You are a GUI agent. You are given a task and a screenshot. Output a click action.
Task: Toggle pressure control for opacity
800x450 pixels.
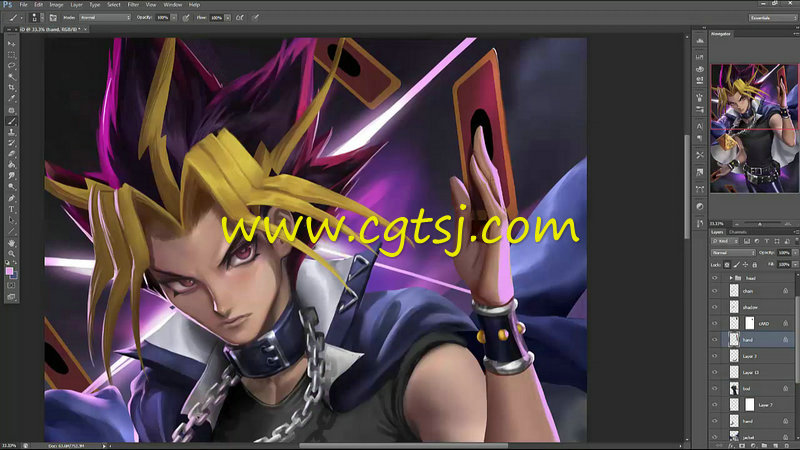(186, 17)
